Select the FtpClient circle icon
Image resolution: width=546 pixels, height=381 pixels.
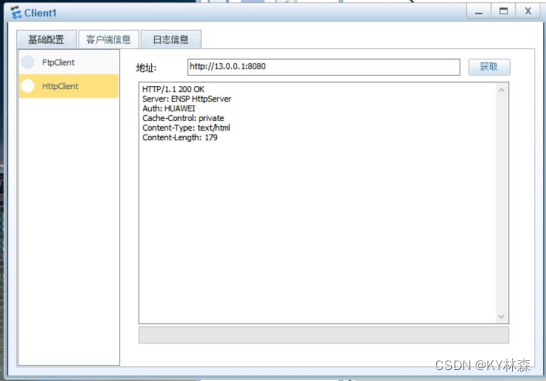28,62
